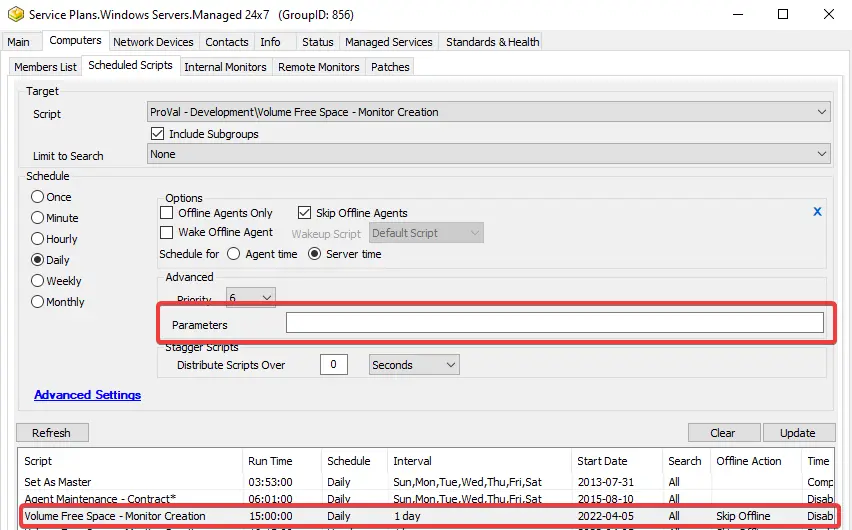Choose Agent time for scheduling
Viewport: 852px width, 530px height.
click(x=234, y=254)
